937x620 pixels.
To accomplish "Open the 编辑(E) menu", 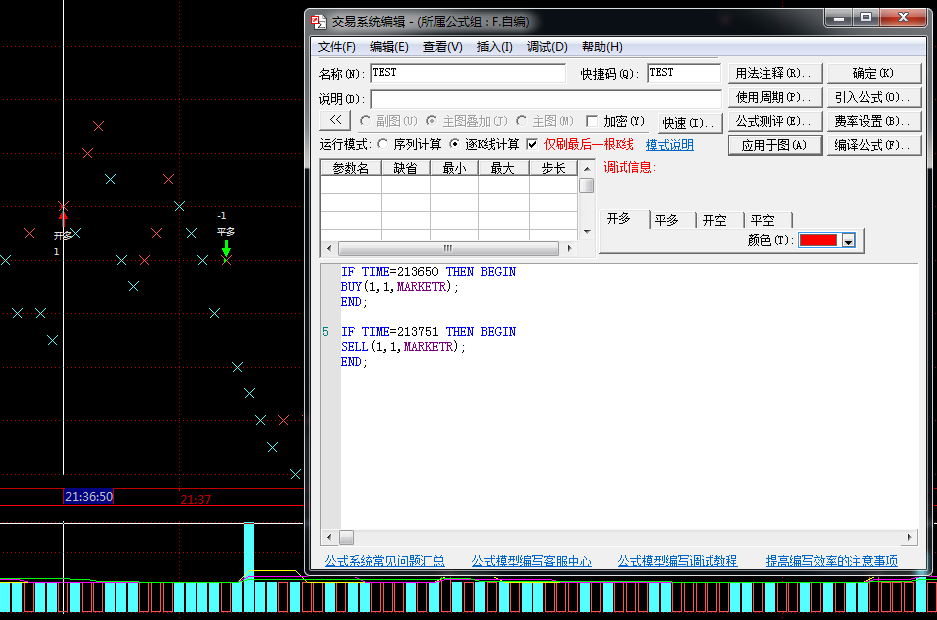I will [389, 47].
